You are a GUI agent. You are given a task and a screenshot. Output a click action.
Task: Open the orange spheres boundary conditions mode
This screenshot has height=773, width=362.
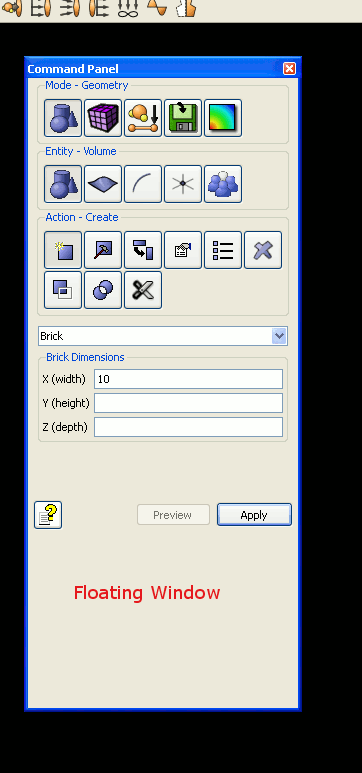point(143,118)
